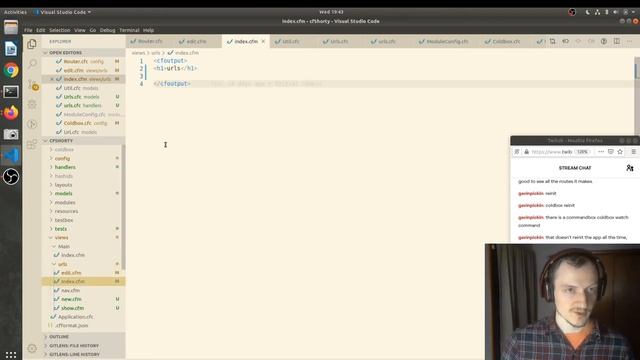Collapse the CFSHORTY project section
The width and height of the screenshot is (640, 360).
click(83, 140)
